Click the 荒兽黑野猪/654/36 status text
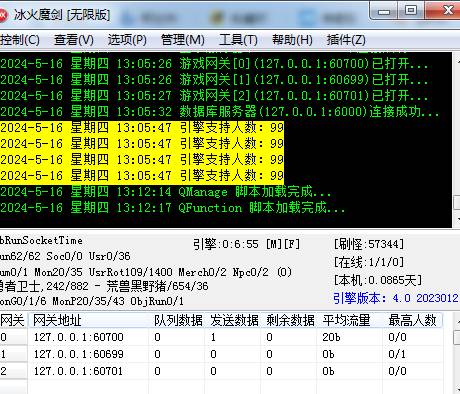Screen dimensions: 460x394 157,286
